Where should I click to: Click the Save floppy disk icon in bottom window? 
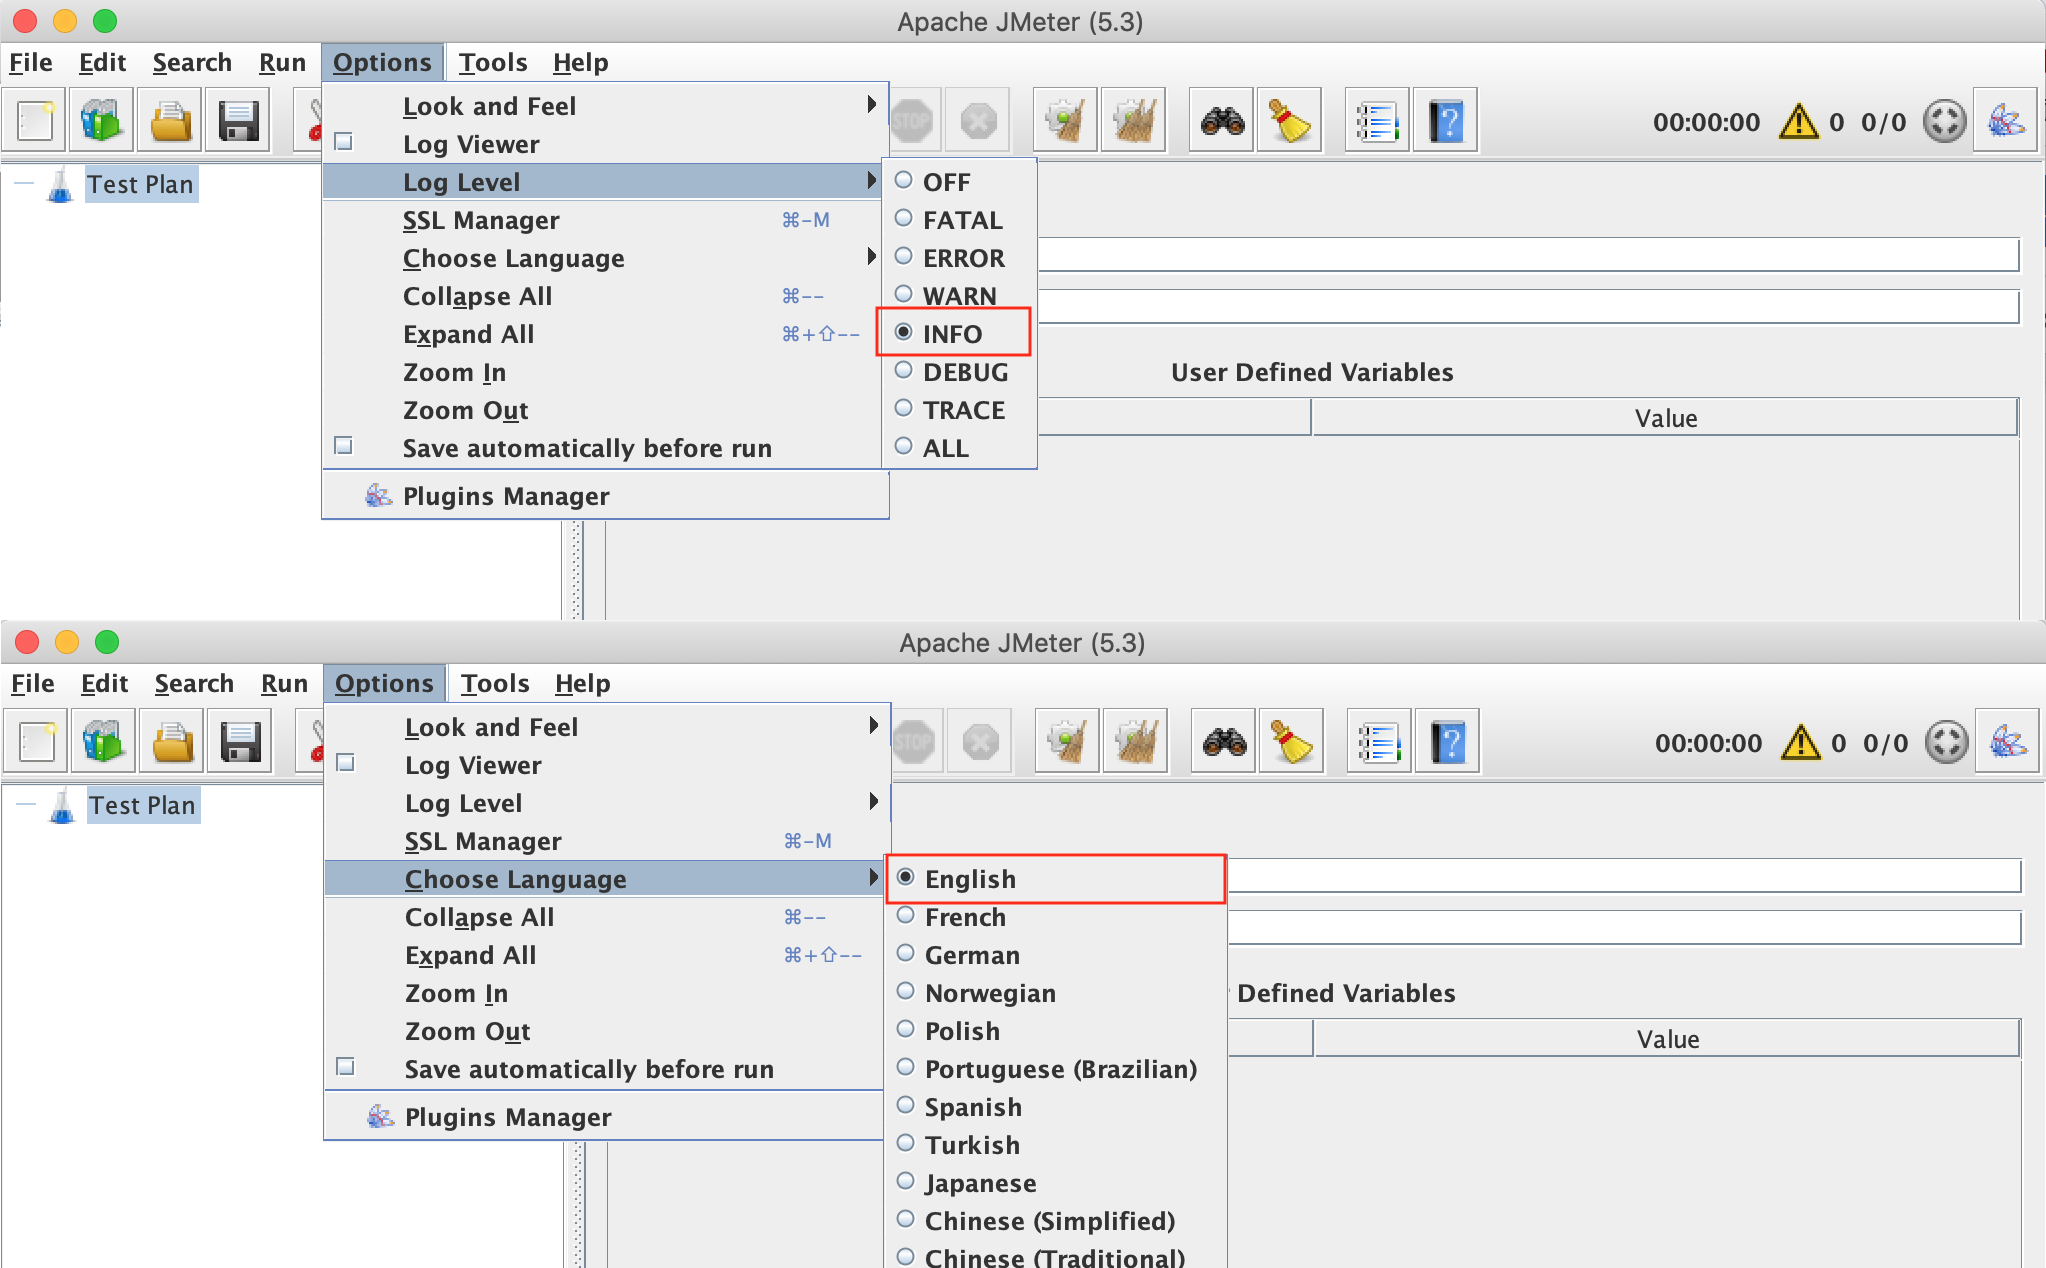[x=241, y=742]
